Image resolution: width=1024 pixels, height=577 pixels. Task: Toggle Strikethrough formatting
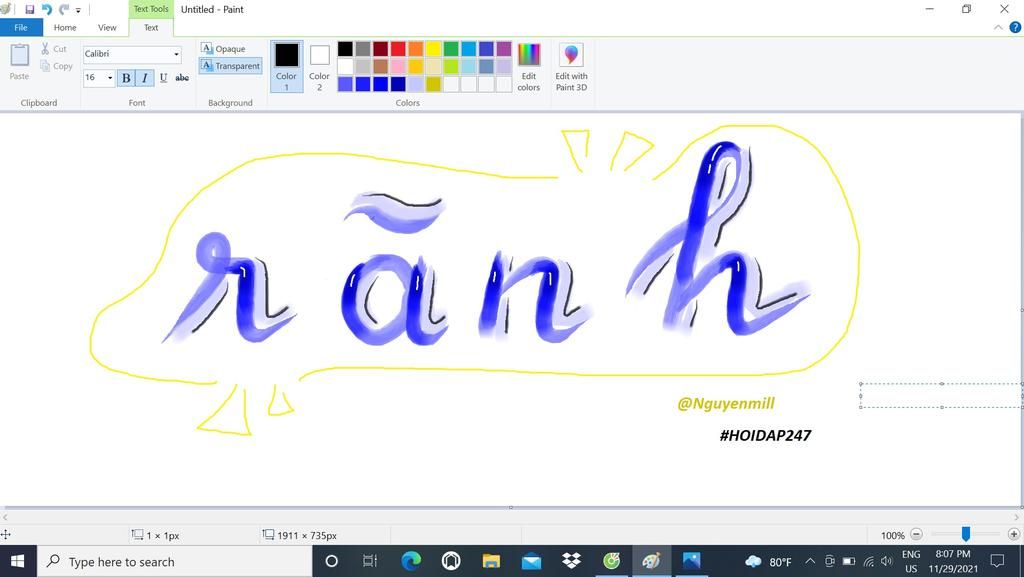[182, 78]
